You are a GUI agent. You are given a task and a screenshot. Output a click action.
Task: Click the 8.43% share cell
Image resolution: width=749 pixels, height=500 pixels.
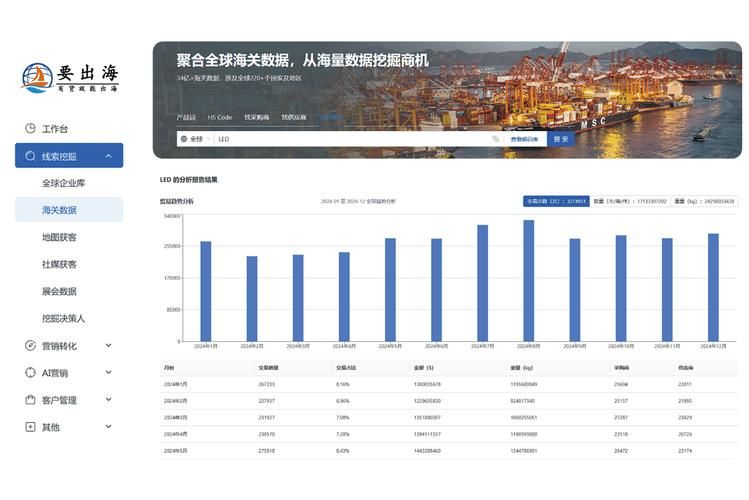(343, 451)
